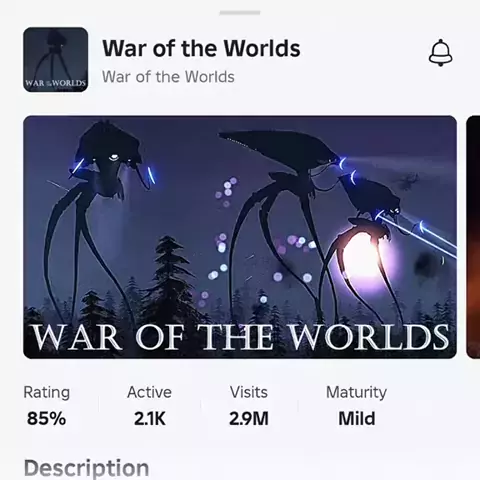Select the 85% rating value
This screenshot has height=480, width=480.
tap(46, 419)
